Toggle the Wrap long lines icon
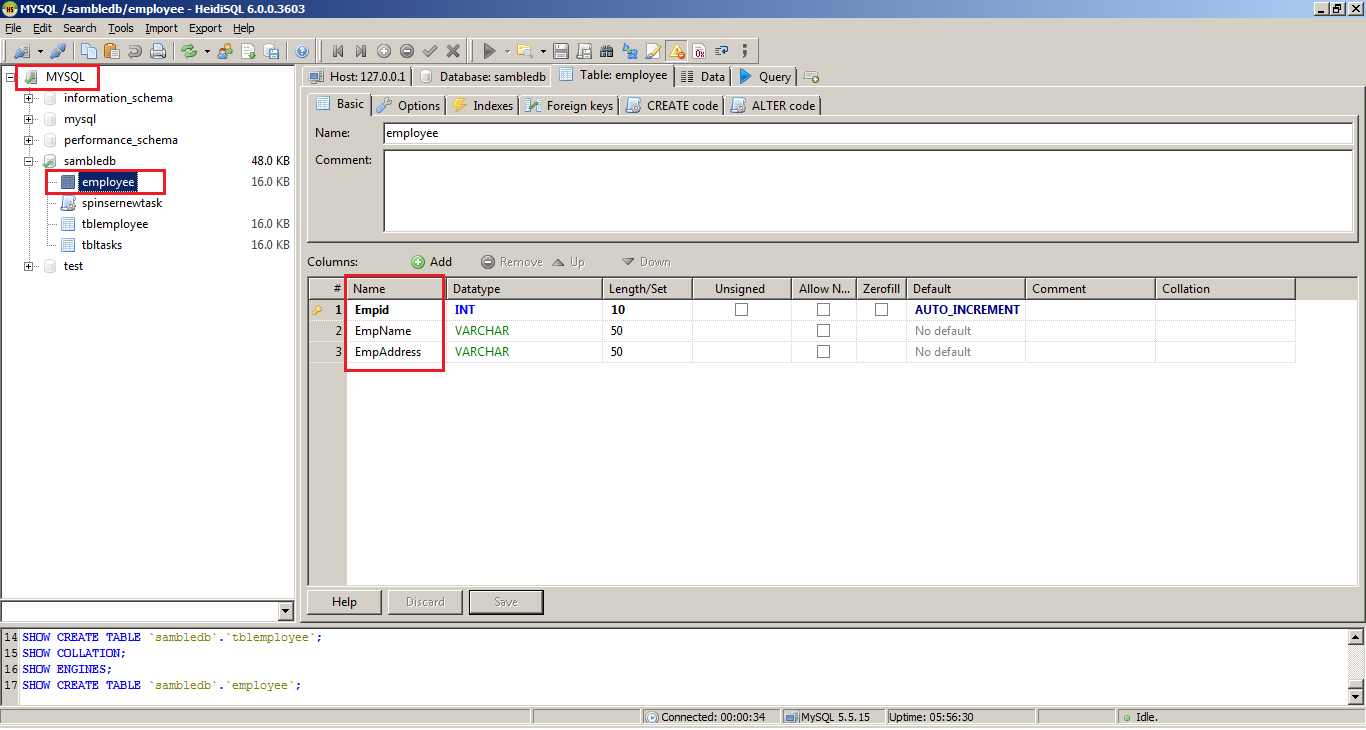Viewport: 1366px width, 730px height. (x=721, y=50)
